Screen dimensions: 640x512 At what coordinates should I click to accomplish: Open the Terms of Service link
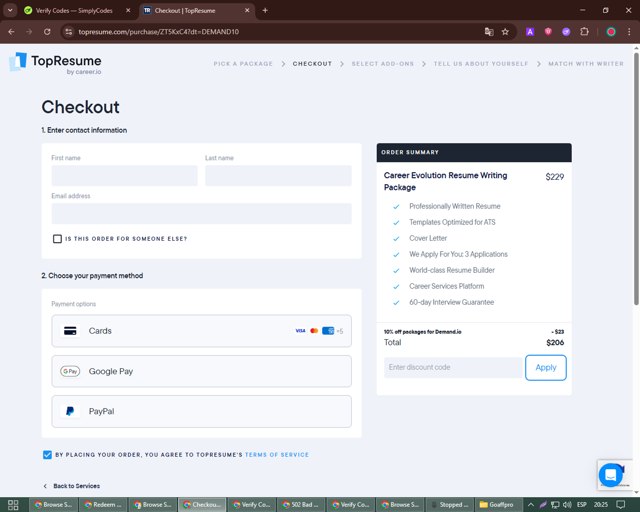pos(277,455)
